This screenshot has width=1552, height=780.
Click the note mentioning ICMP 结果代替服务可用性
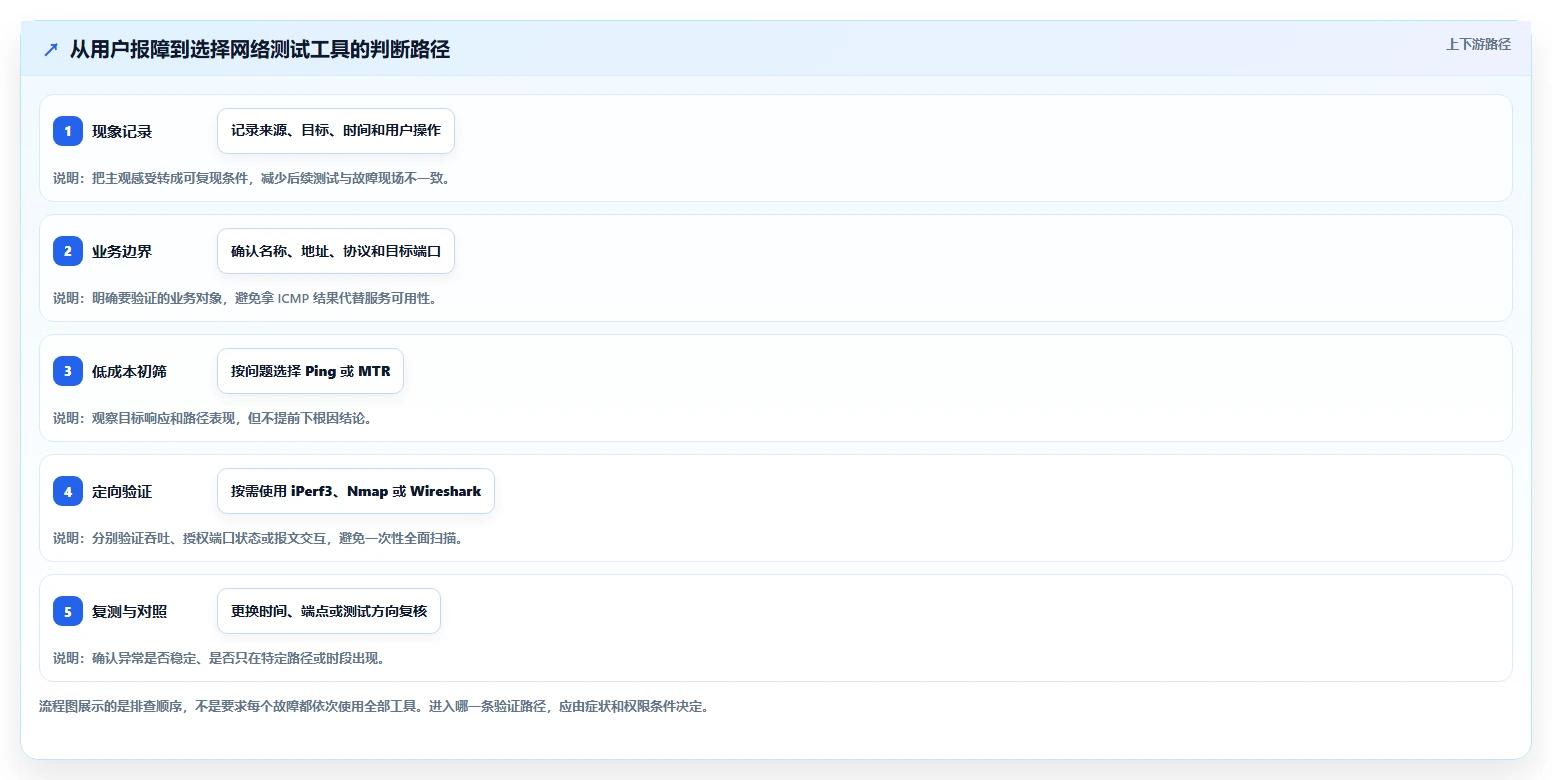pyautogui.click(x=245, y=298)
